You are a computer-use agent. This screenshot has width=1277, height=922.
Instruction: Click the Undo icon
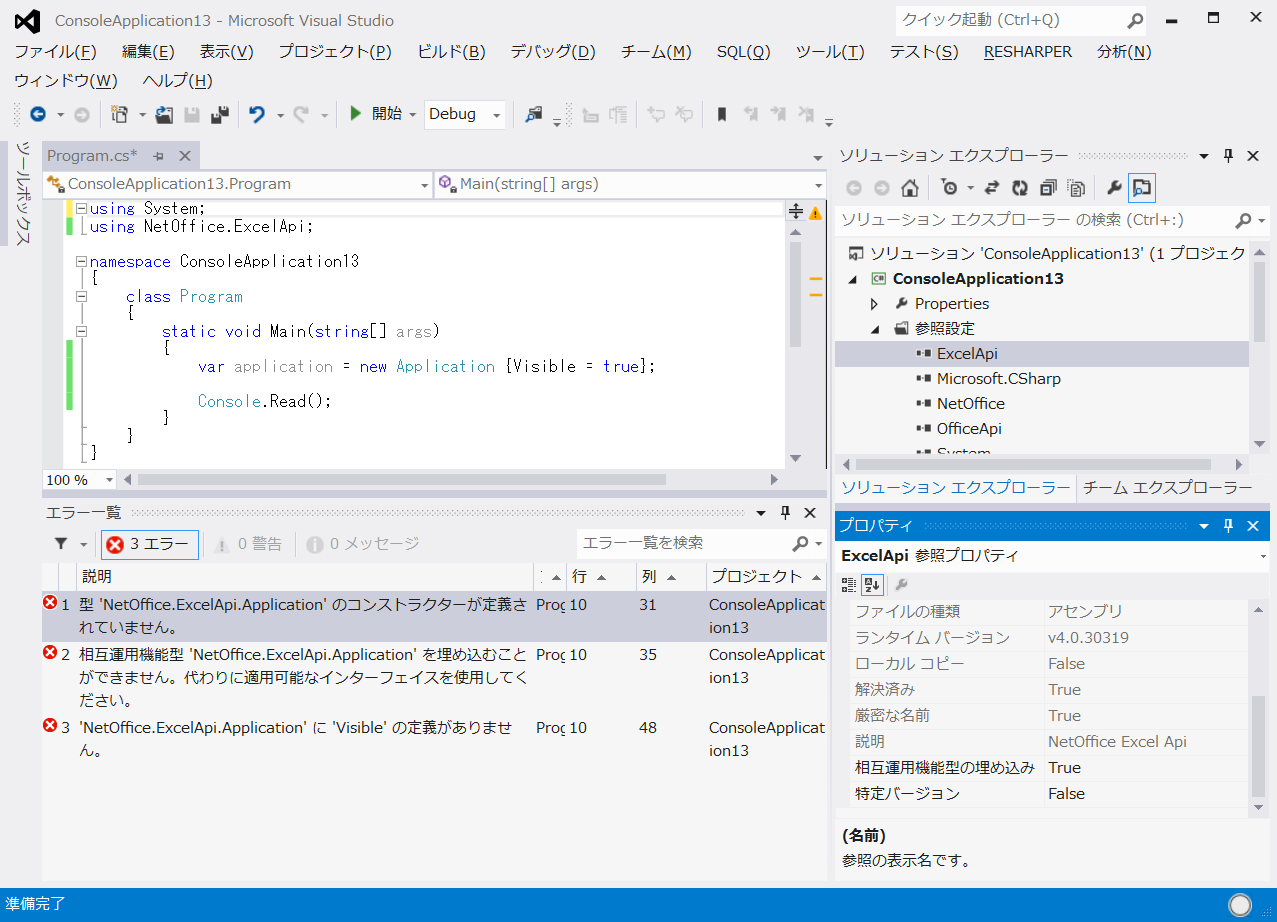click(258, 114)
